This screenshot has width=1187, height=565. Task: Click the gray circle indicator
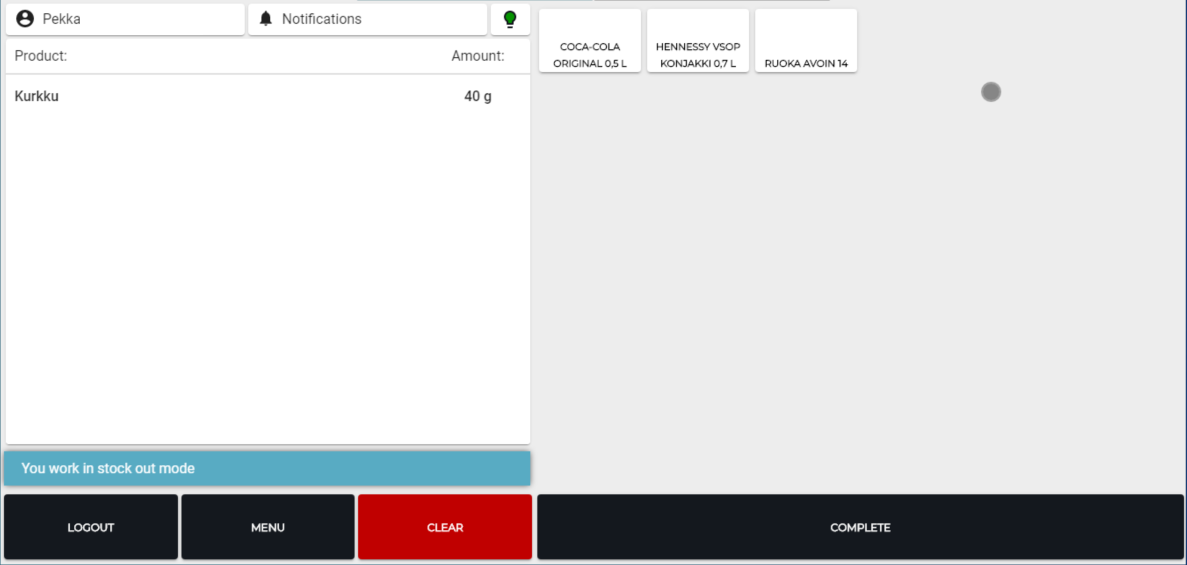coord(990,92)
